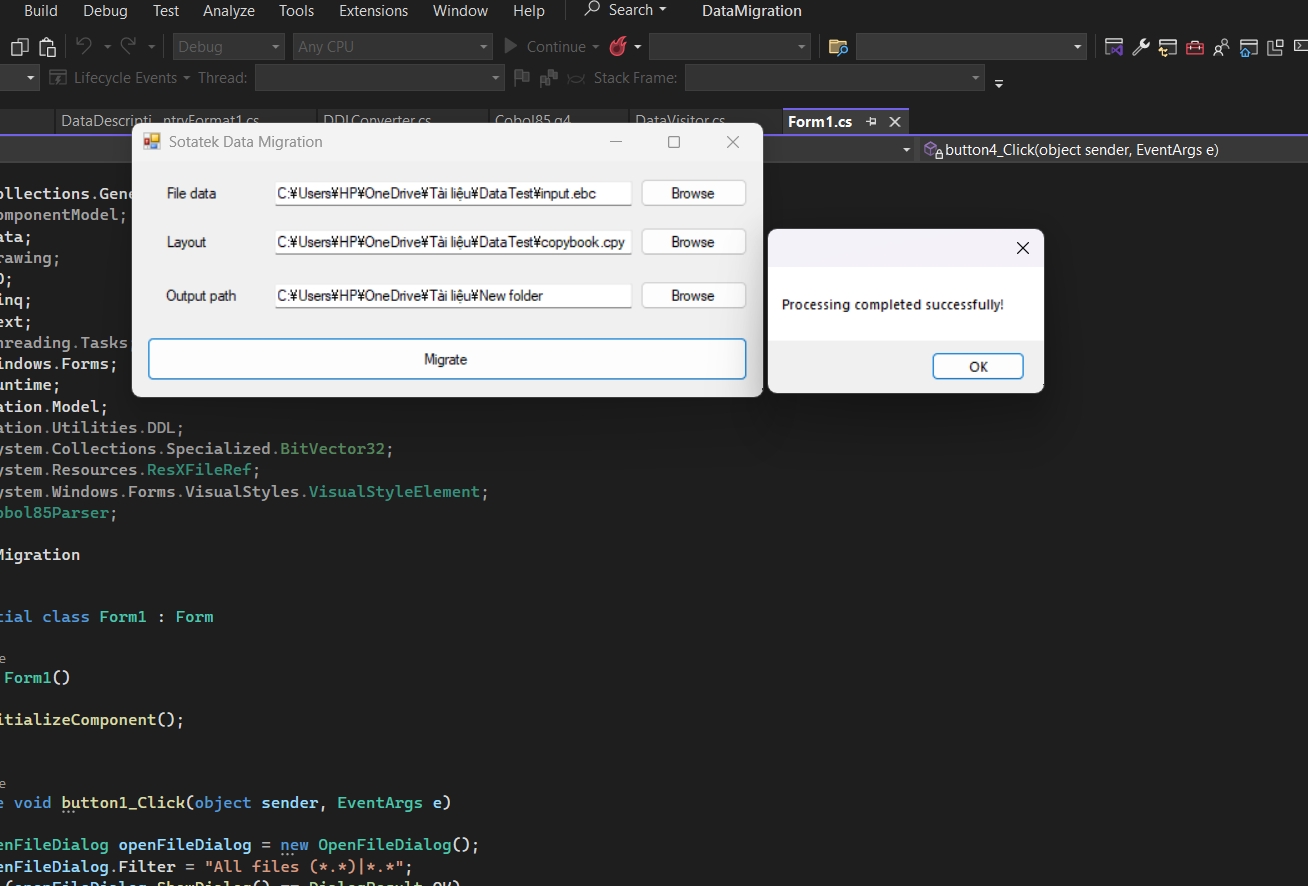Open the Stack Frame dropdown
The height and width of the screenshot is (886, 1308).
[x=834, y=78]
